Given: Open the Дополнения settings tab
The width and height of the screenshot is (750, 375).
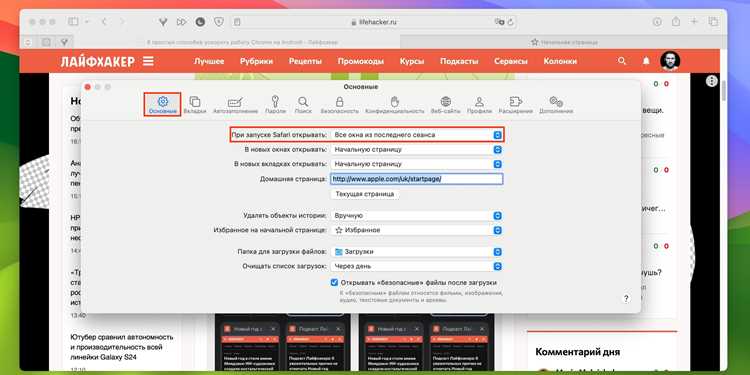Looking at the screenshot, I should (556, 105).
